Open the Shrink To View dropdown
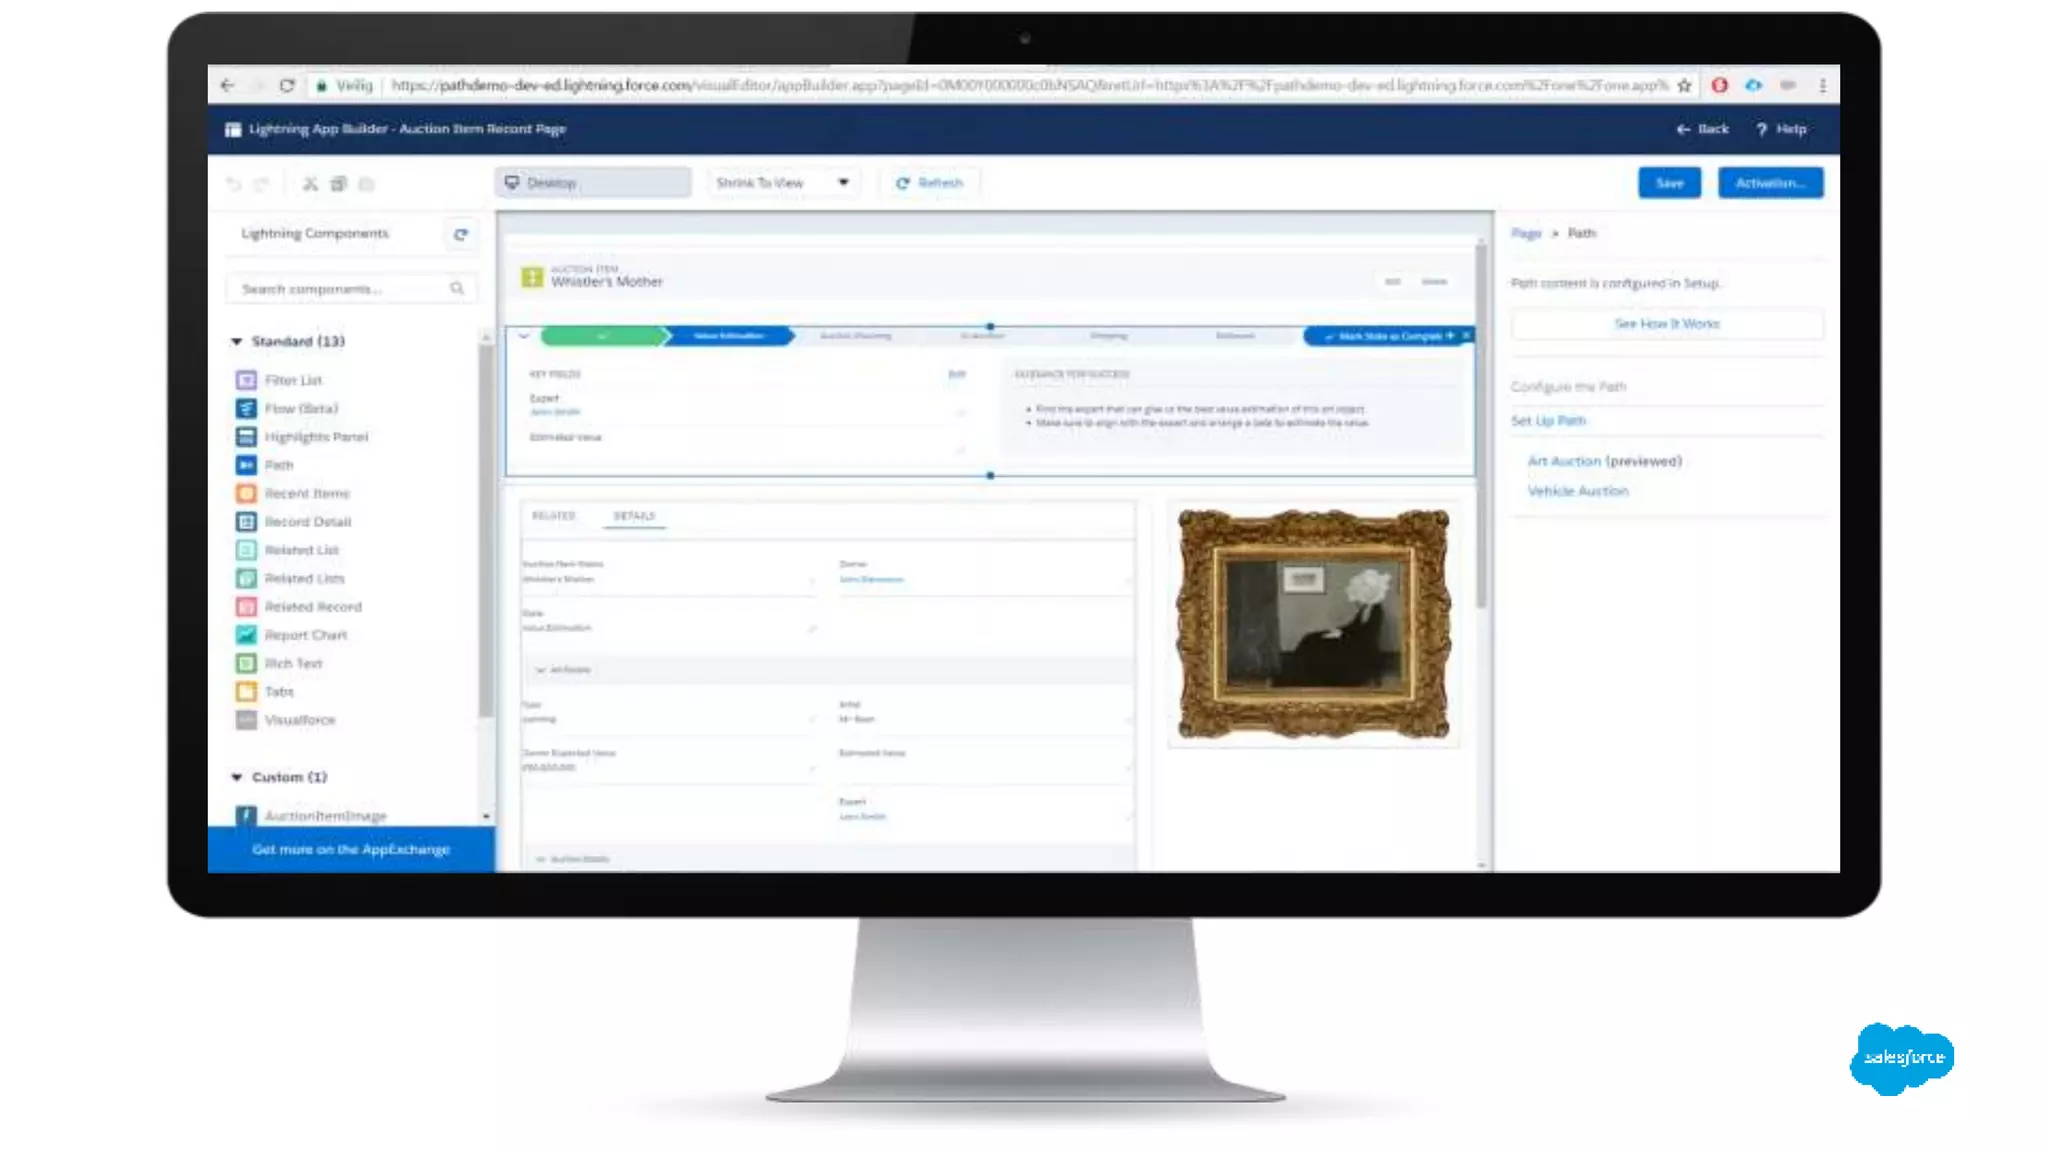 (783, 183)
